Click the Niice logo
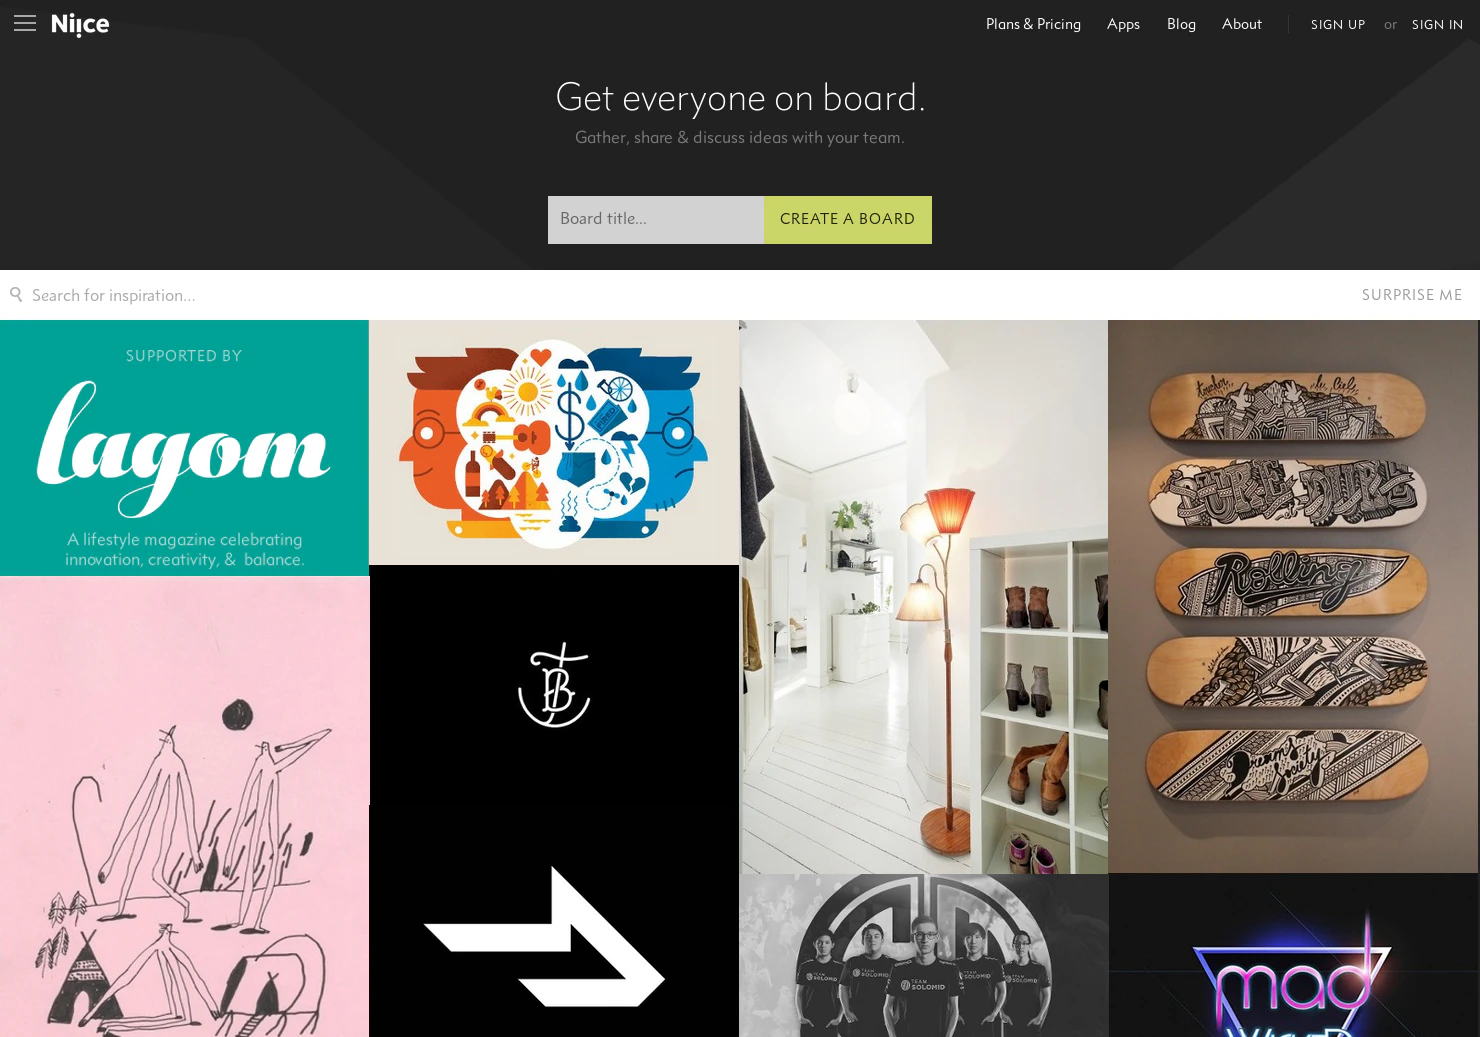 click(x=80, y=24)
